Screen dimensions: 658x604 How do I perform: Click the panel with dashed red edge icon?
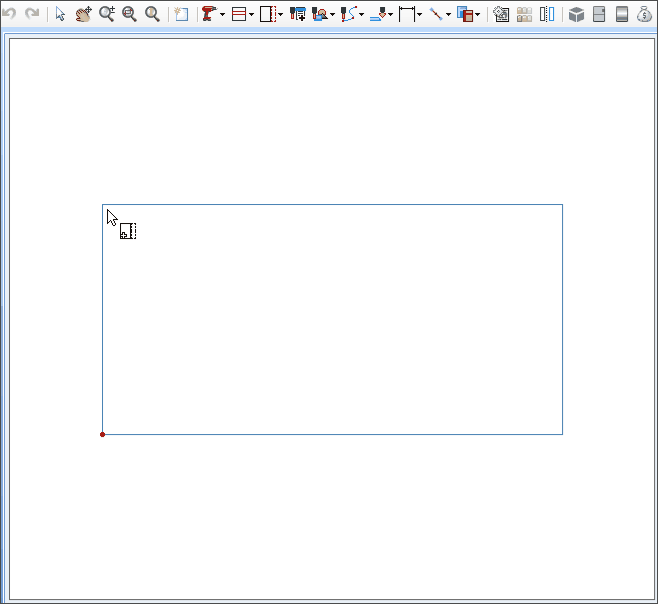(268, 14)
